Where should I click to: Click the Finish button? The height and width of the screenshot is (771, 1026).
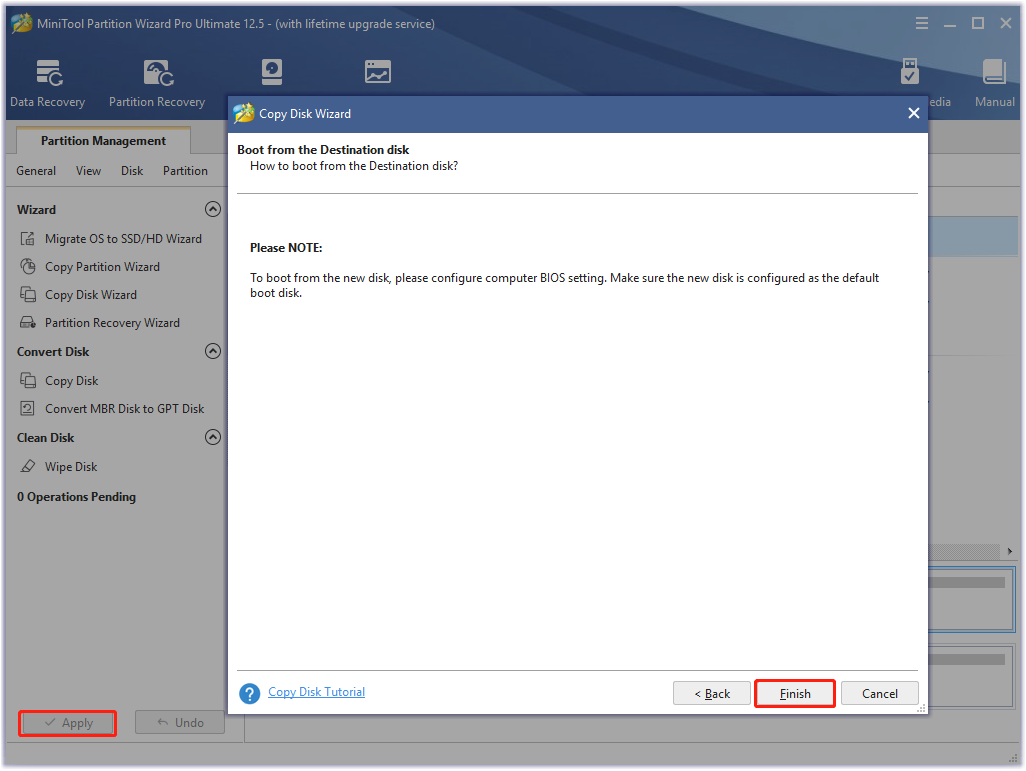[x=795, y=694]
